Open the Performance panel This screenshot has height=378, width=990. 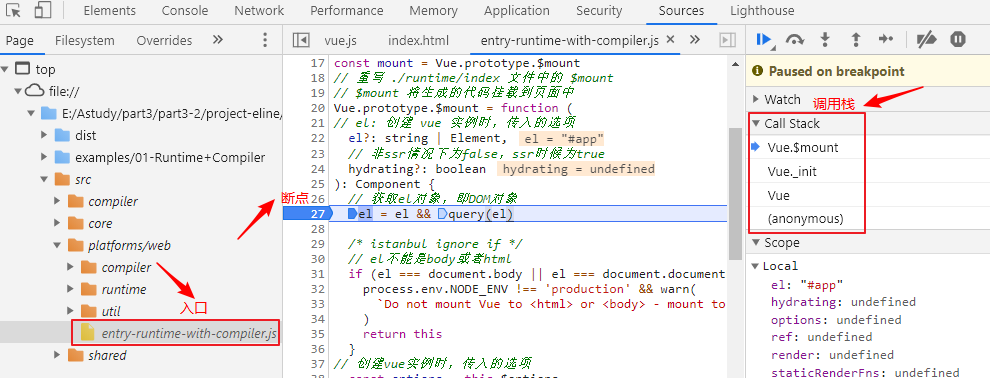pyautogui.click(x=347, y=11)
